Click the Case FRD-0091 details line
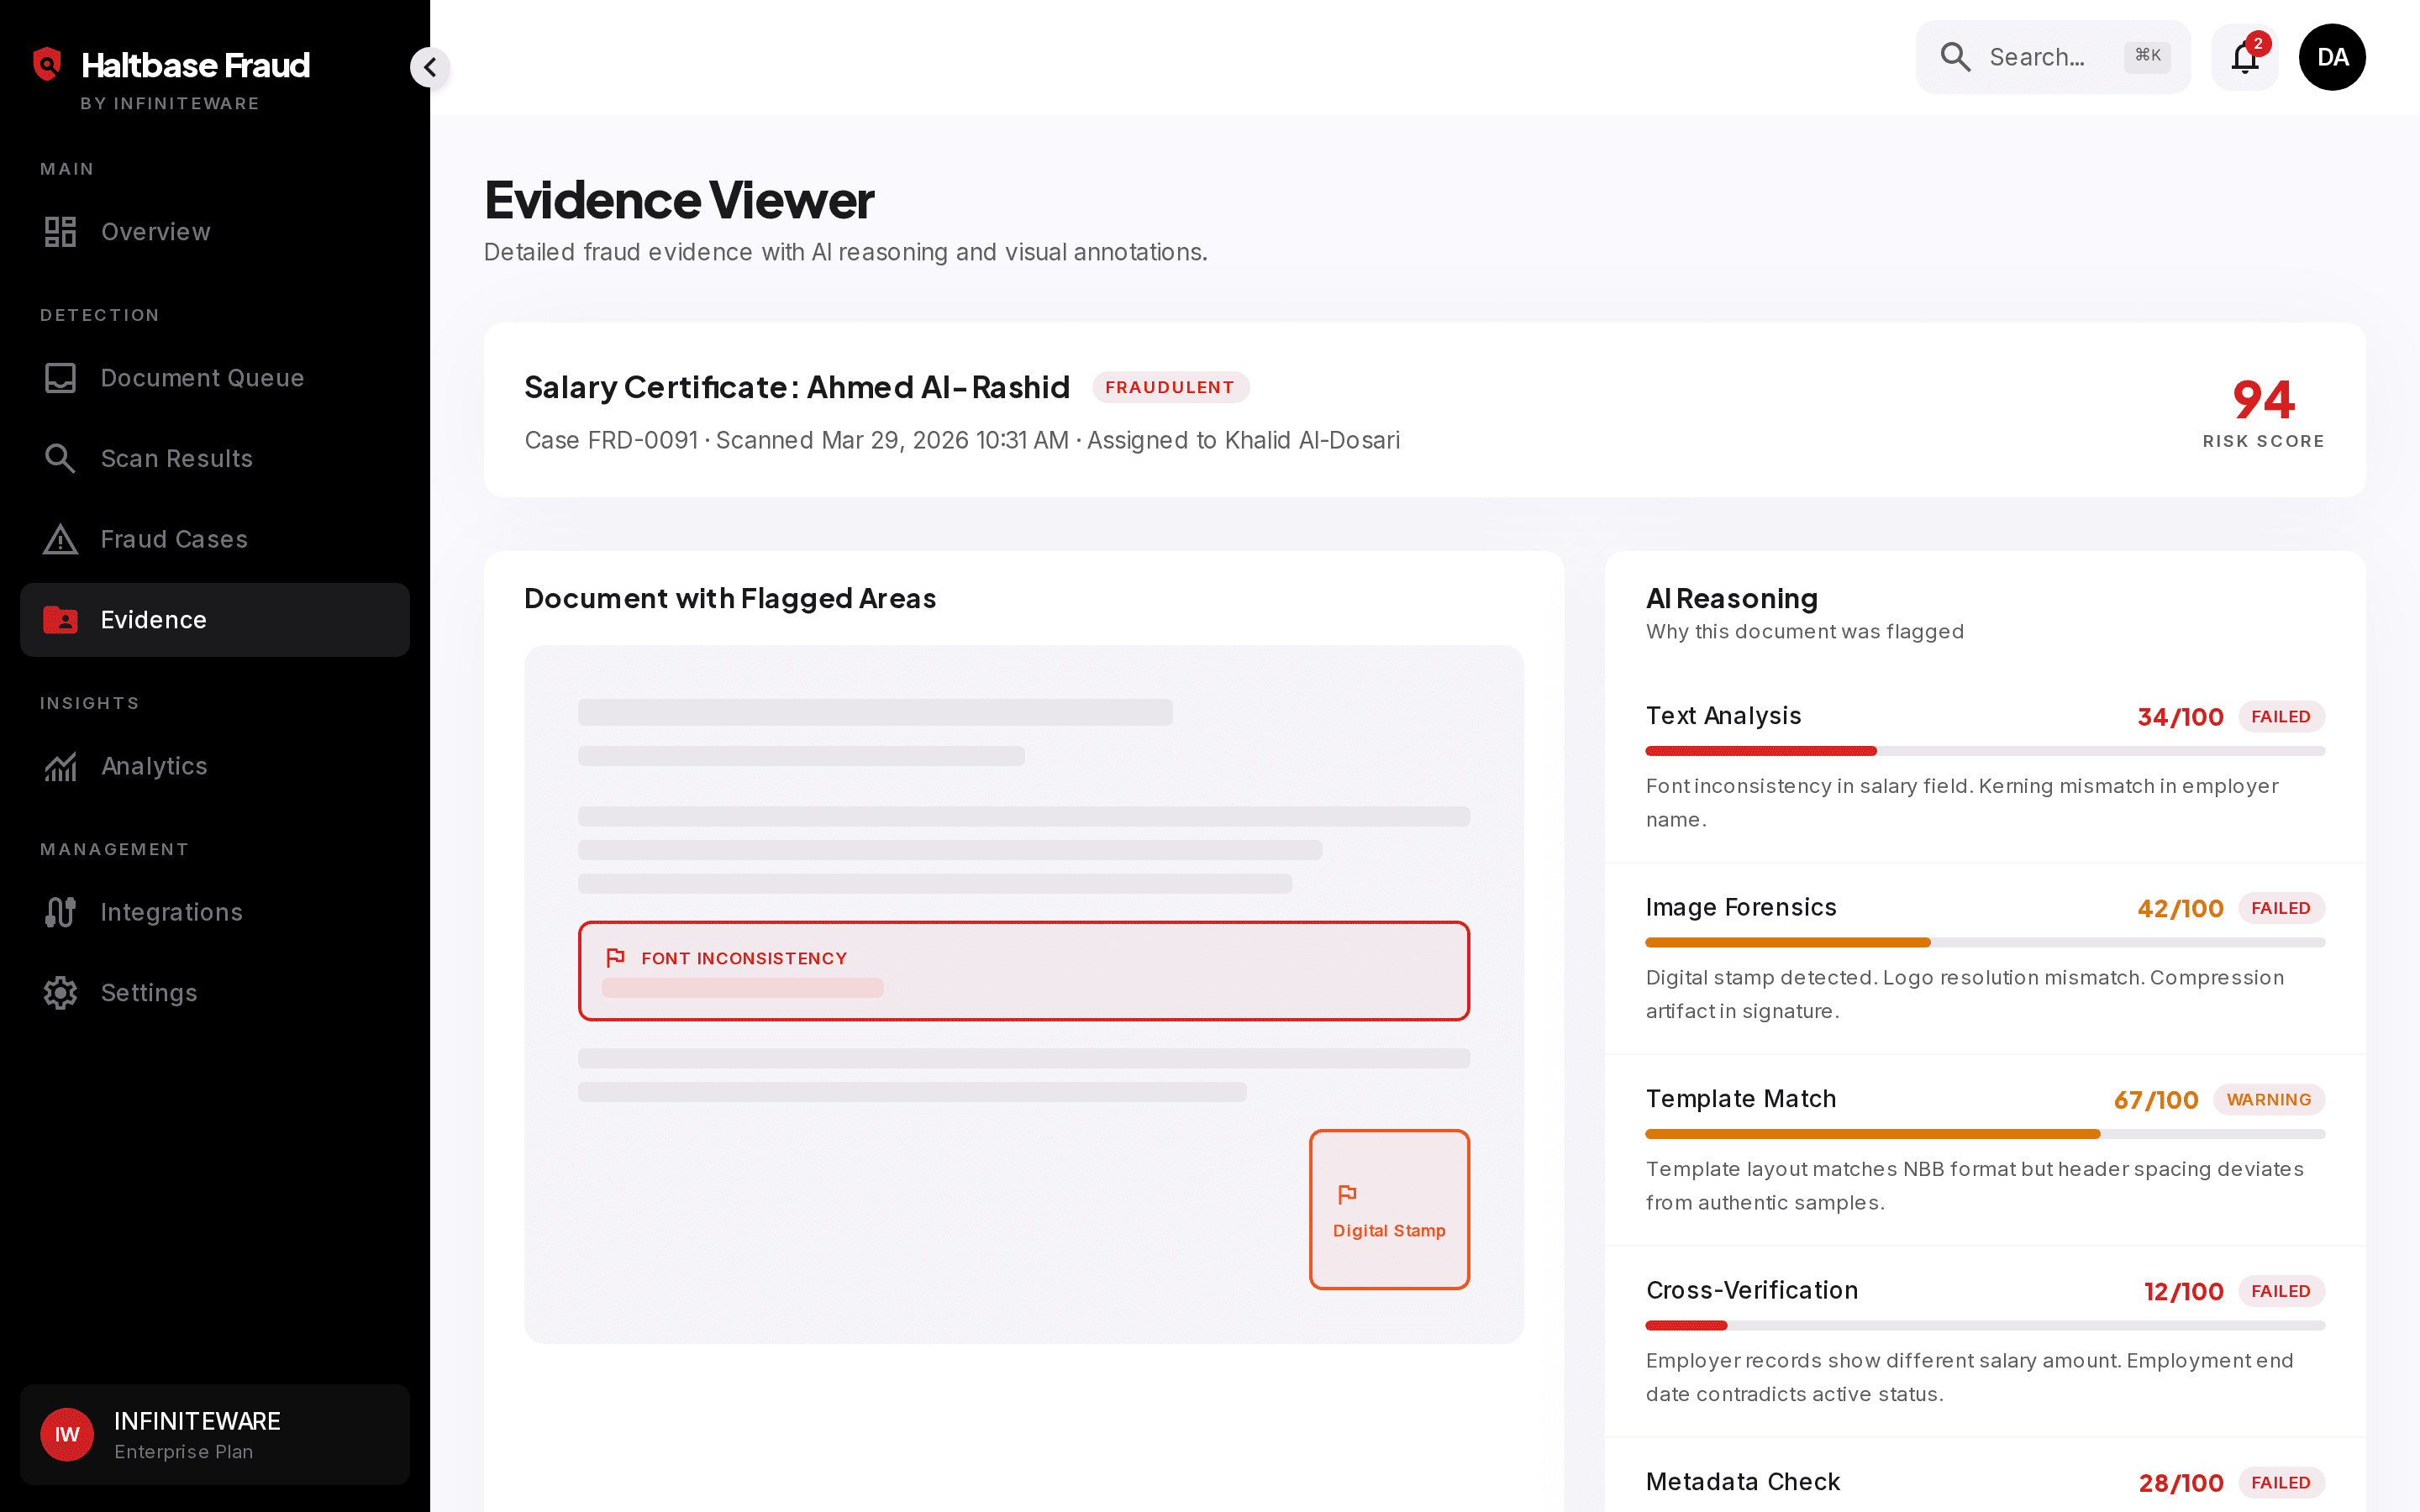The image size is (2420, 1512). pyautogui.click(x=962, y=441)
